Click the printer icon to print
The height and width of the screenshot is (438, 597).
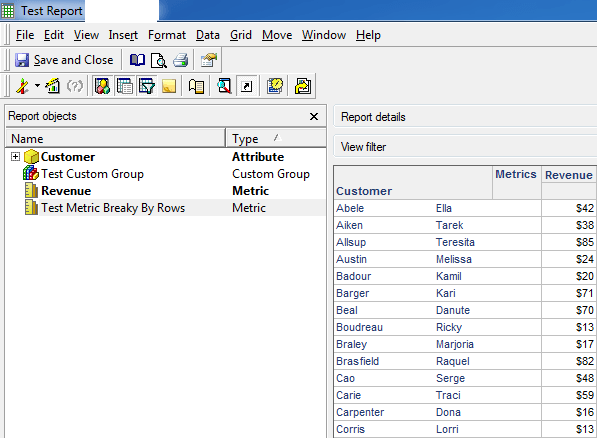click(180, 60)
